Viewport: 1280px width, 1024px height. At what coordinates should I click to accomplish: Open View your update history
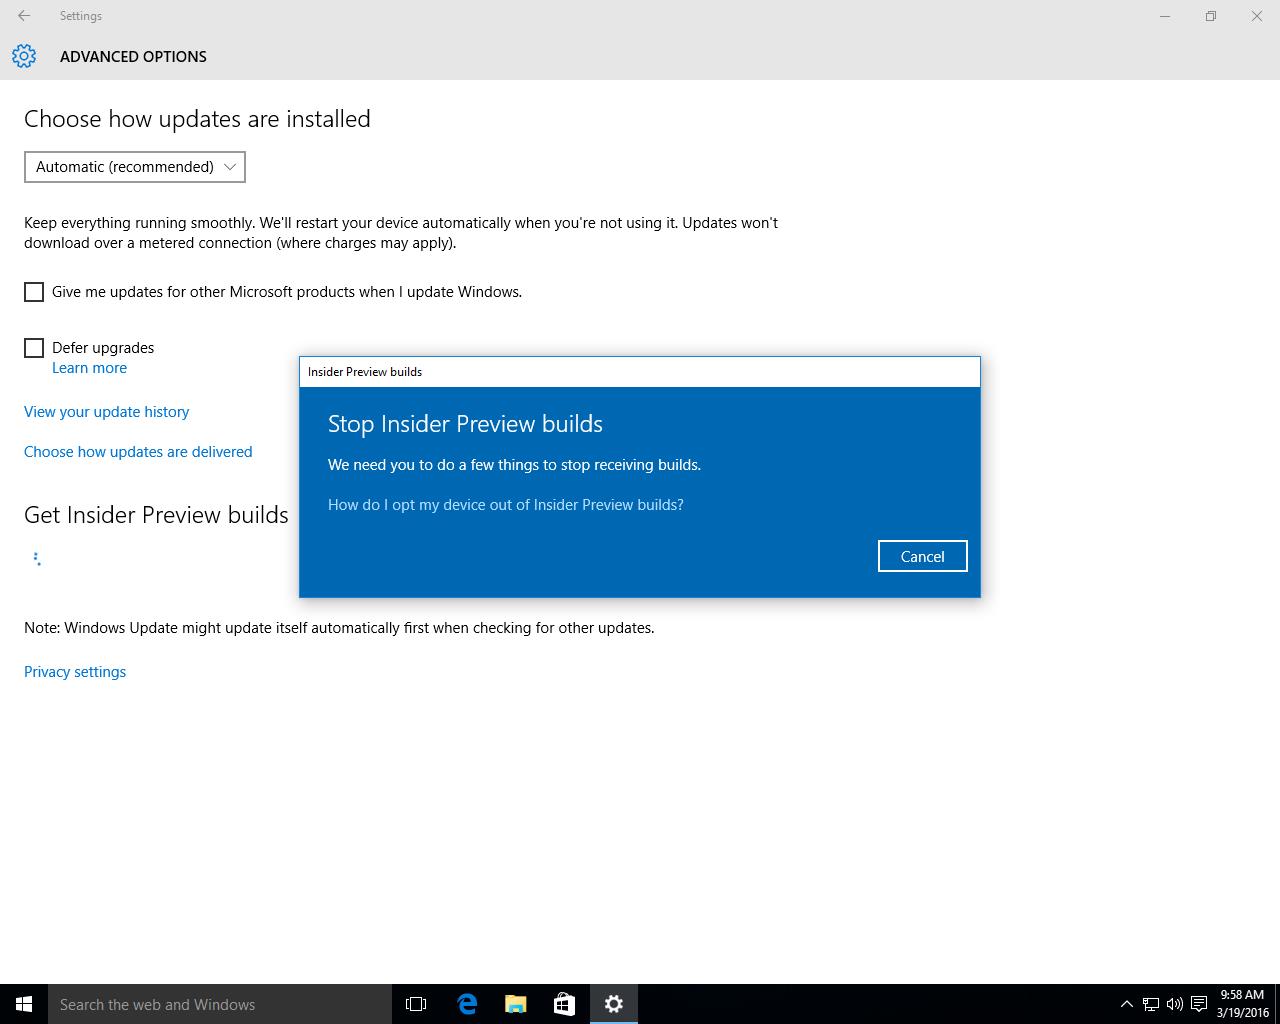[106, 412]
